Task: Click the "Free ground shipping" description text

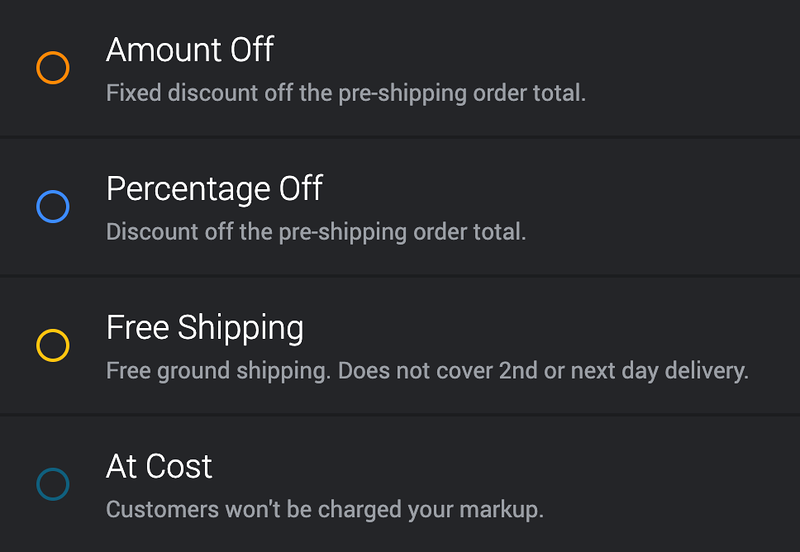Action: (218, 371)
